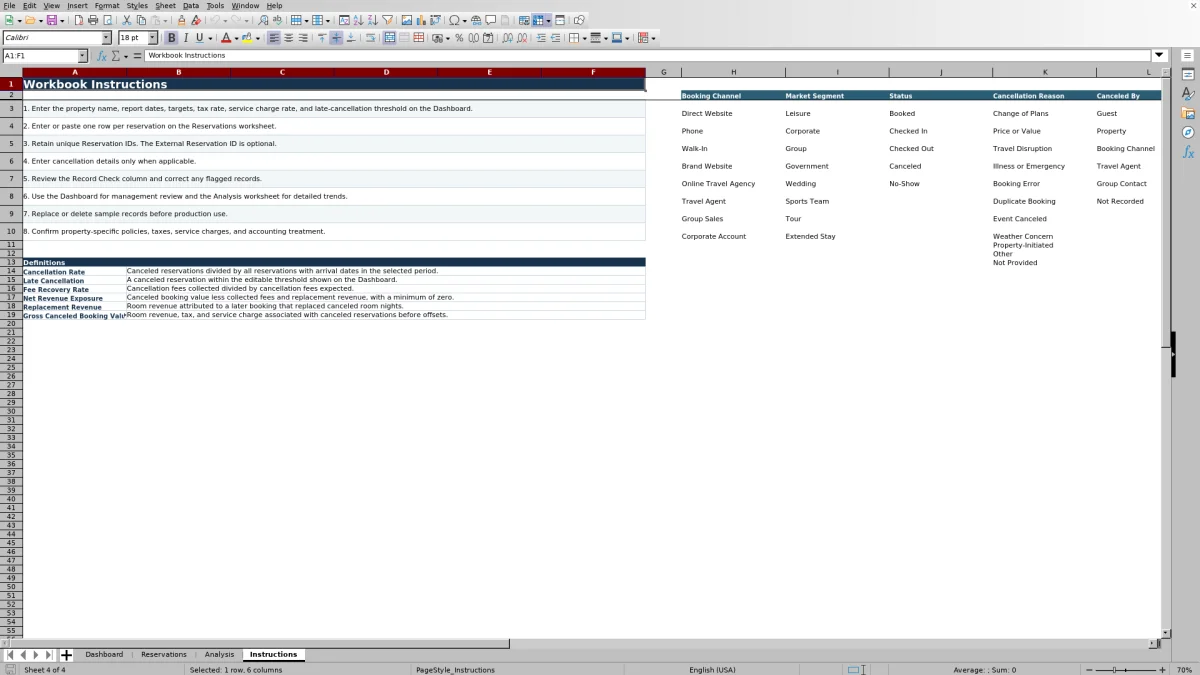Image resolution: width=1200 pixels, height=675 pixels.
Task: Open the File menu
Action: tap(9, 6)
